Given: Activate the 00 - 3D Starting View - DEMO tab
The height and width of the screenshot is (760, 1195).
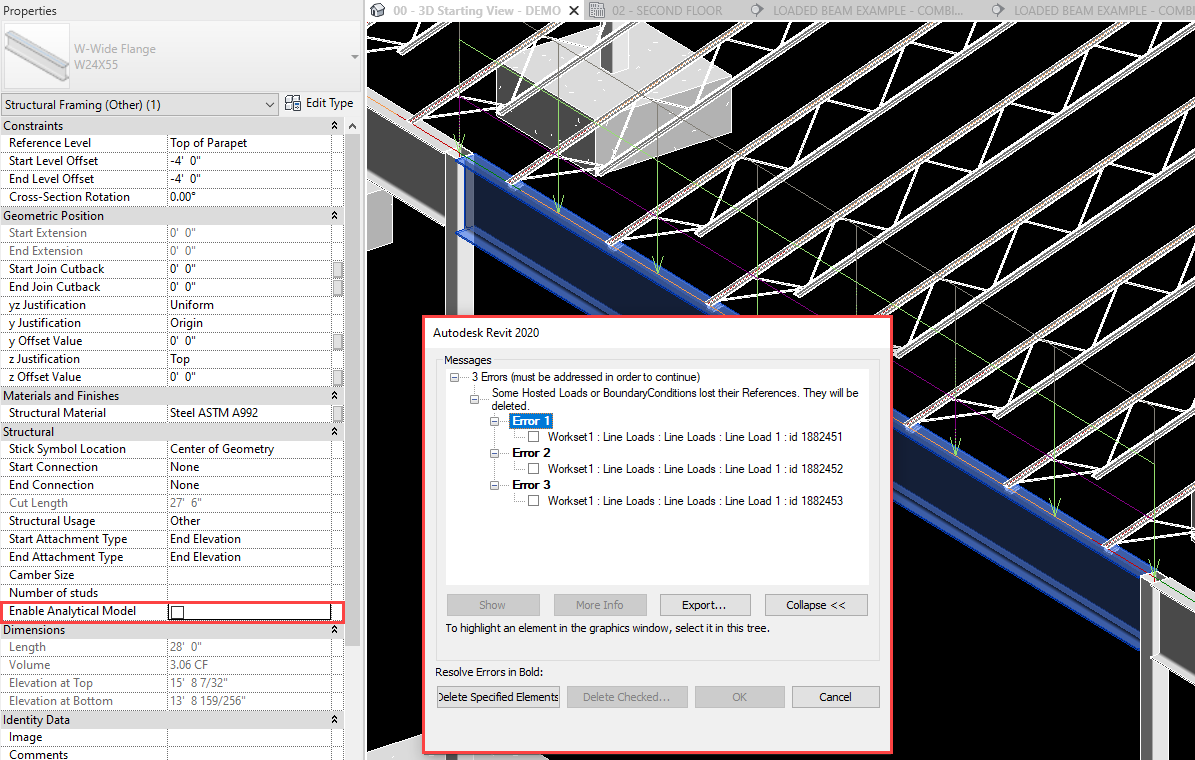Looking at the screenshot, I should 476,11.
